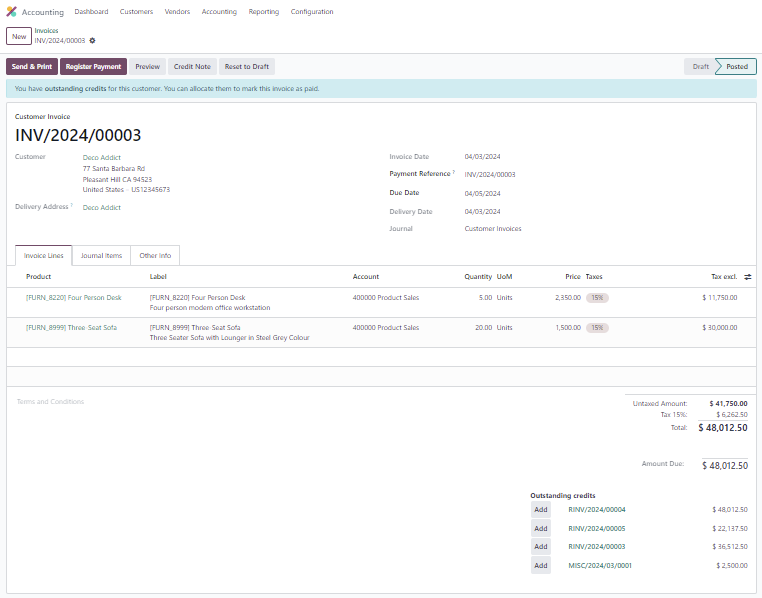762x598 pixels.
Task: Open the Configuration menu
Action: pos(312,12)
